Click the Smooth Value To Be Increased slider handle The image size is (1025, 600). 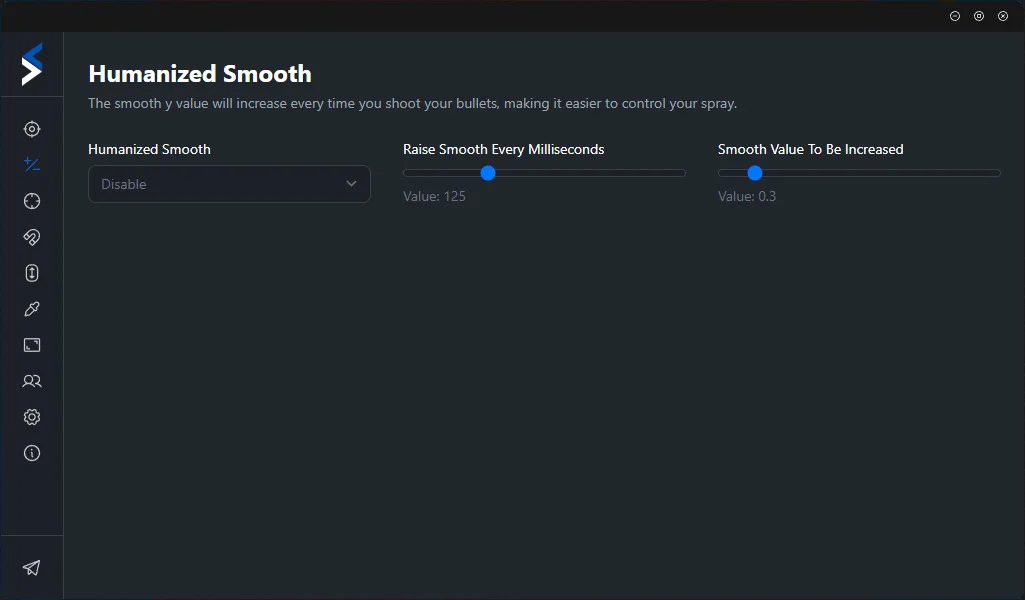pos(755,173)
